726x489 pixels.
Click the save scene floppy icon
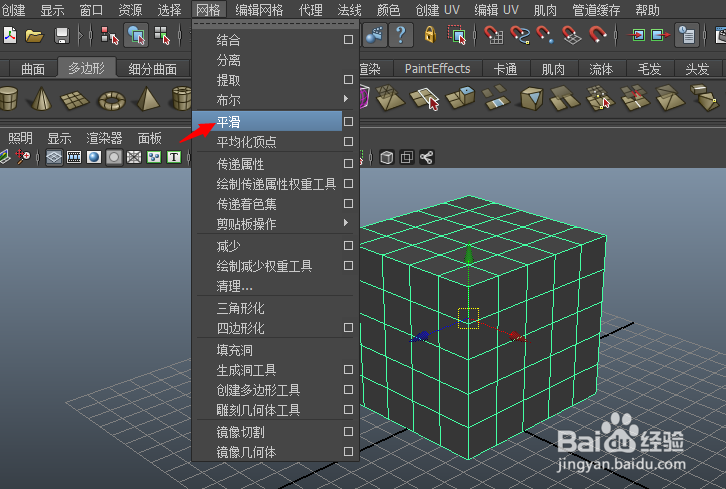point(62,35)
